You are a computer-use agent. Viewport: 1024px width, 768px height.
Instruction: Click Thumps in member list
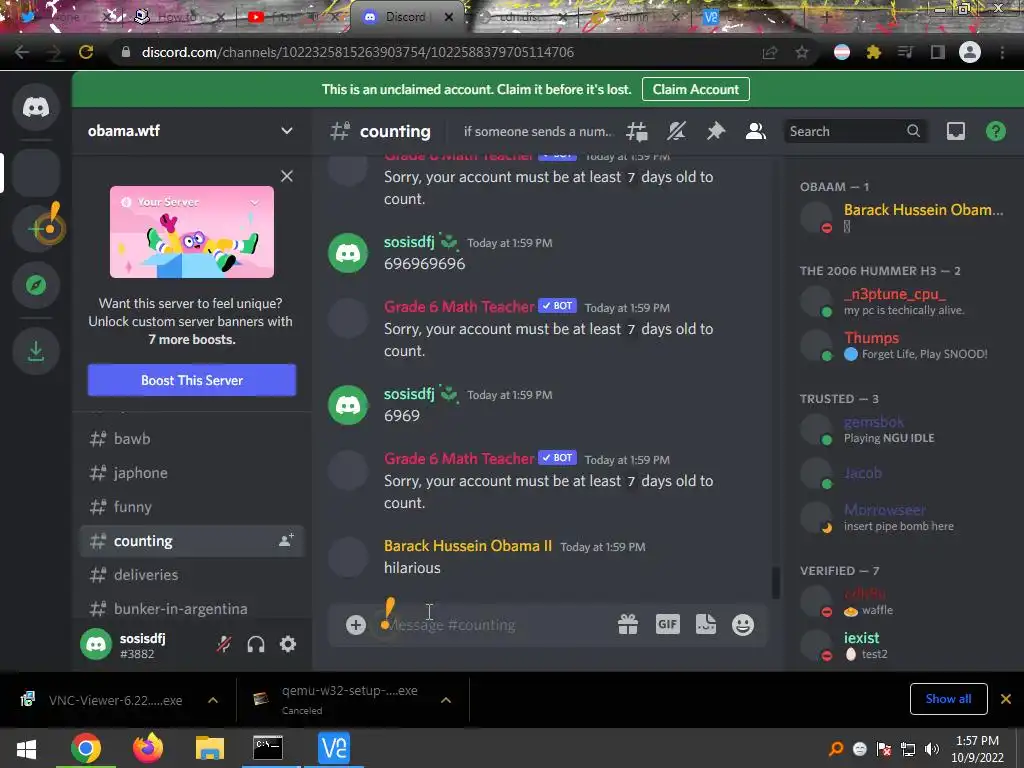click(903, 345)
